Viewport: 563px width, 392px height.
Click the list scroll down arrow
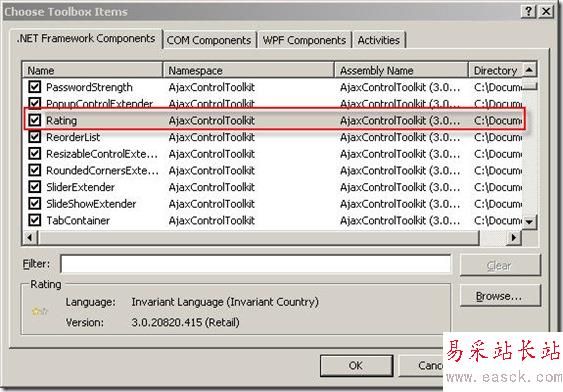(530, 221)
